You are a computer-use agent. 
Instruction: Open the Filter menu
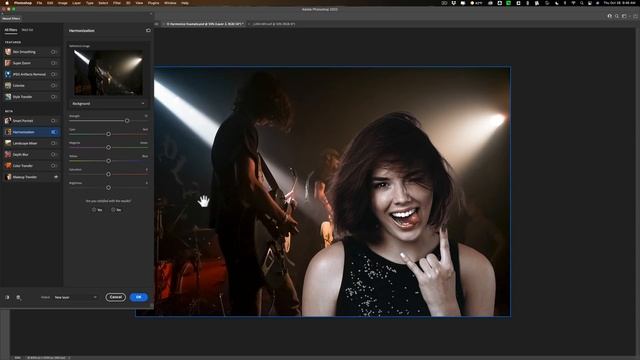tap(117, 3)
